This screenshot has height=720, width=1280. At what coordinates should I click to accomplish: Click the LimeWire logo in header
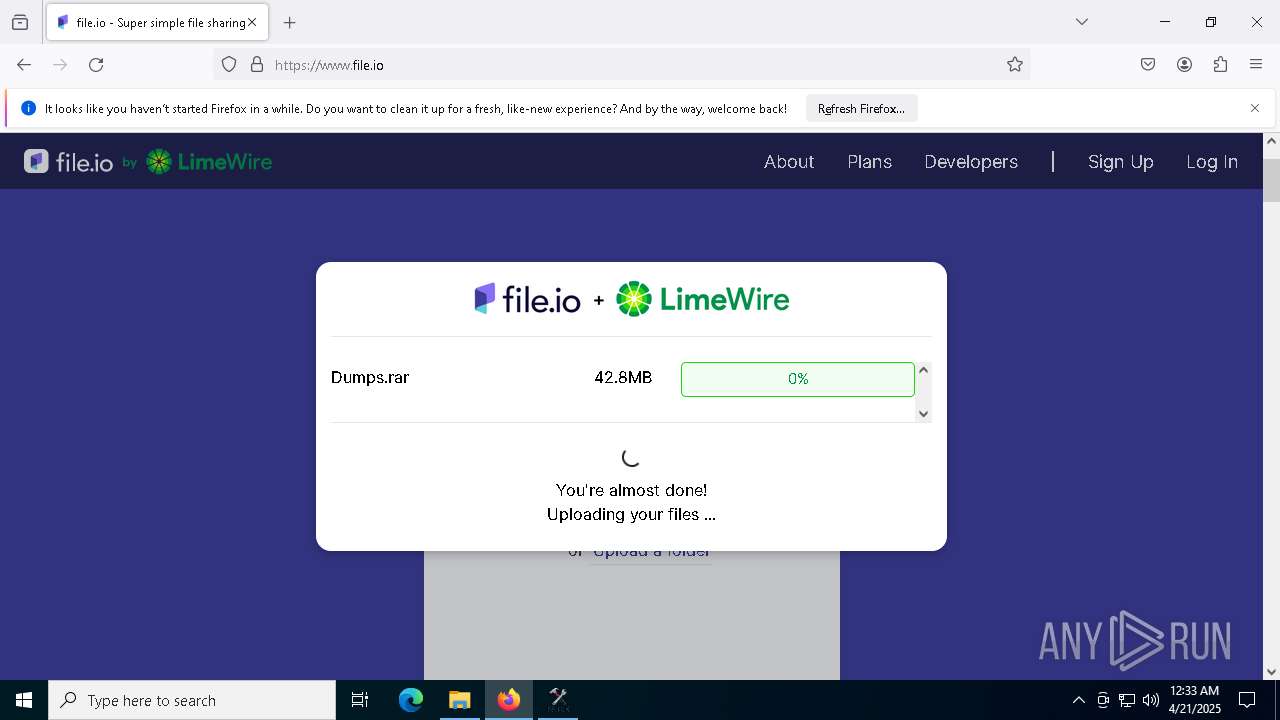click(209, 162)
